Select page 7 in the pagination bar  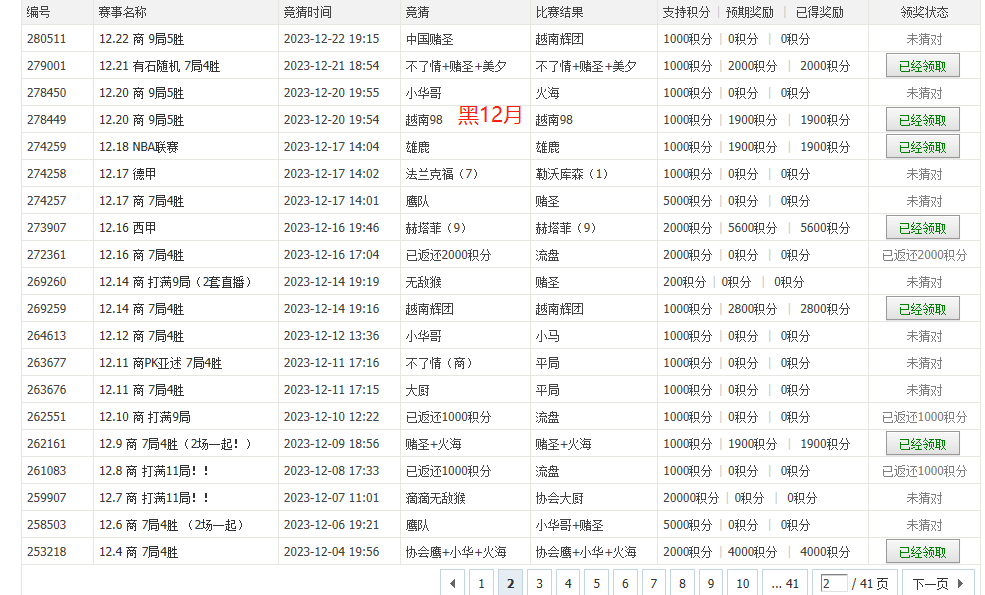point(653,581)
